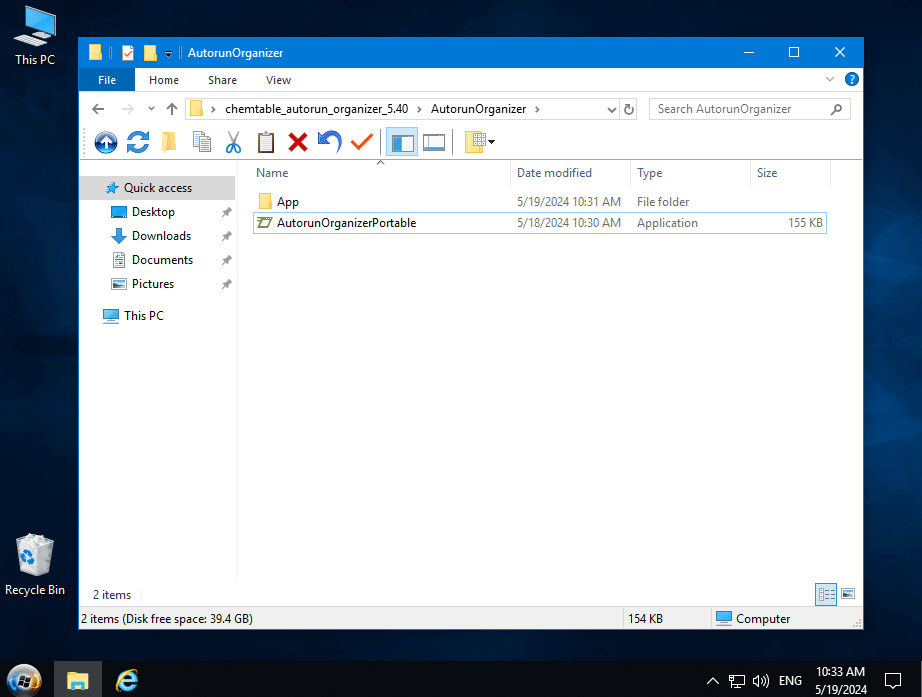Click the Paste clipboard icon
The image size is (922, 697).
pyautogui.click(x=266, y=142)
